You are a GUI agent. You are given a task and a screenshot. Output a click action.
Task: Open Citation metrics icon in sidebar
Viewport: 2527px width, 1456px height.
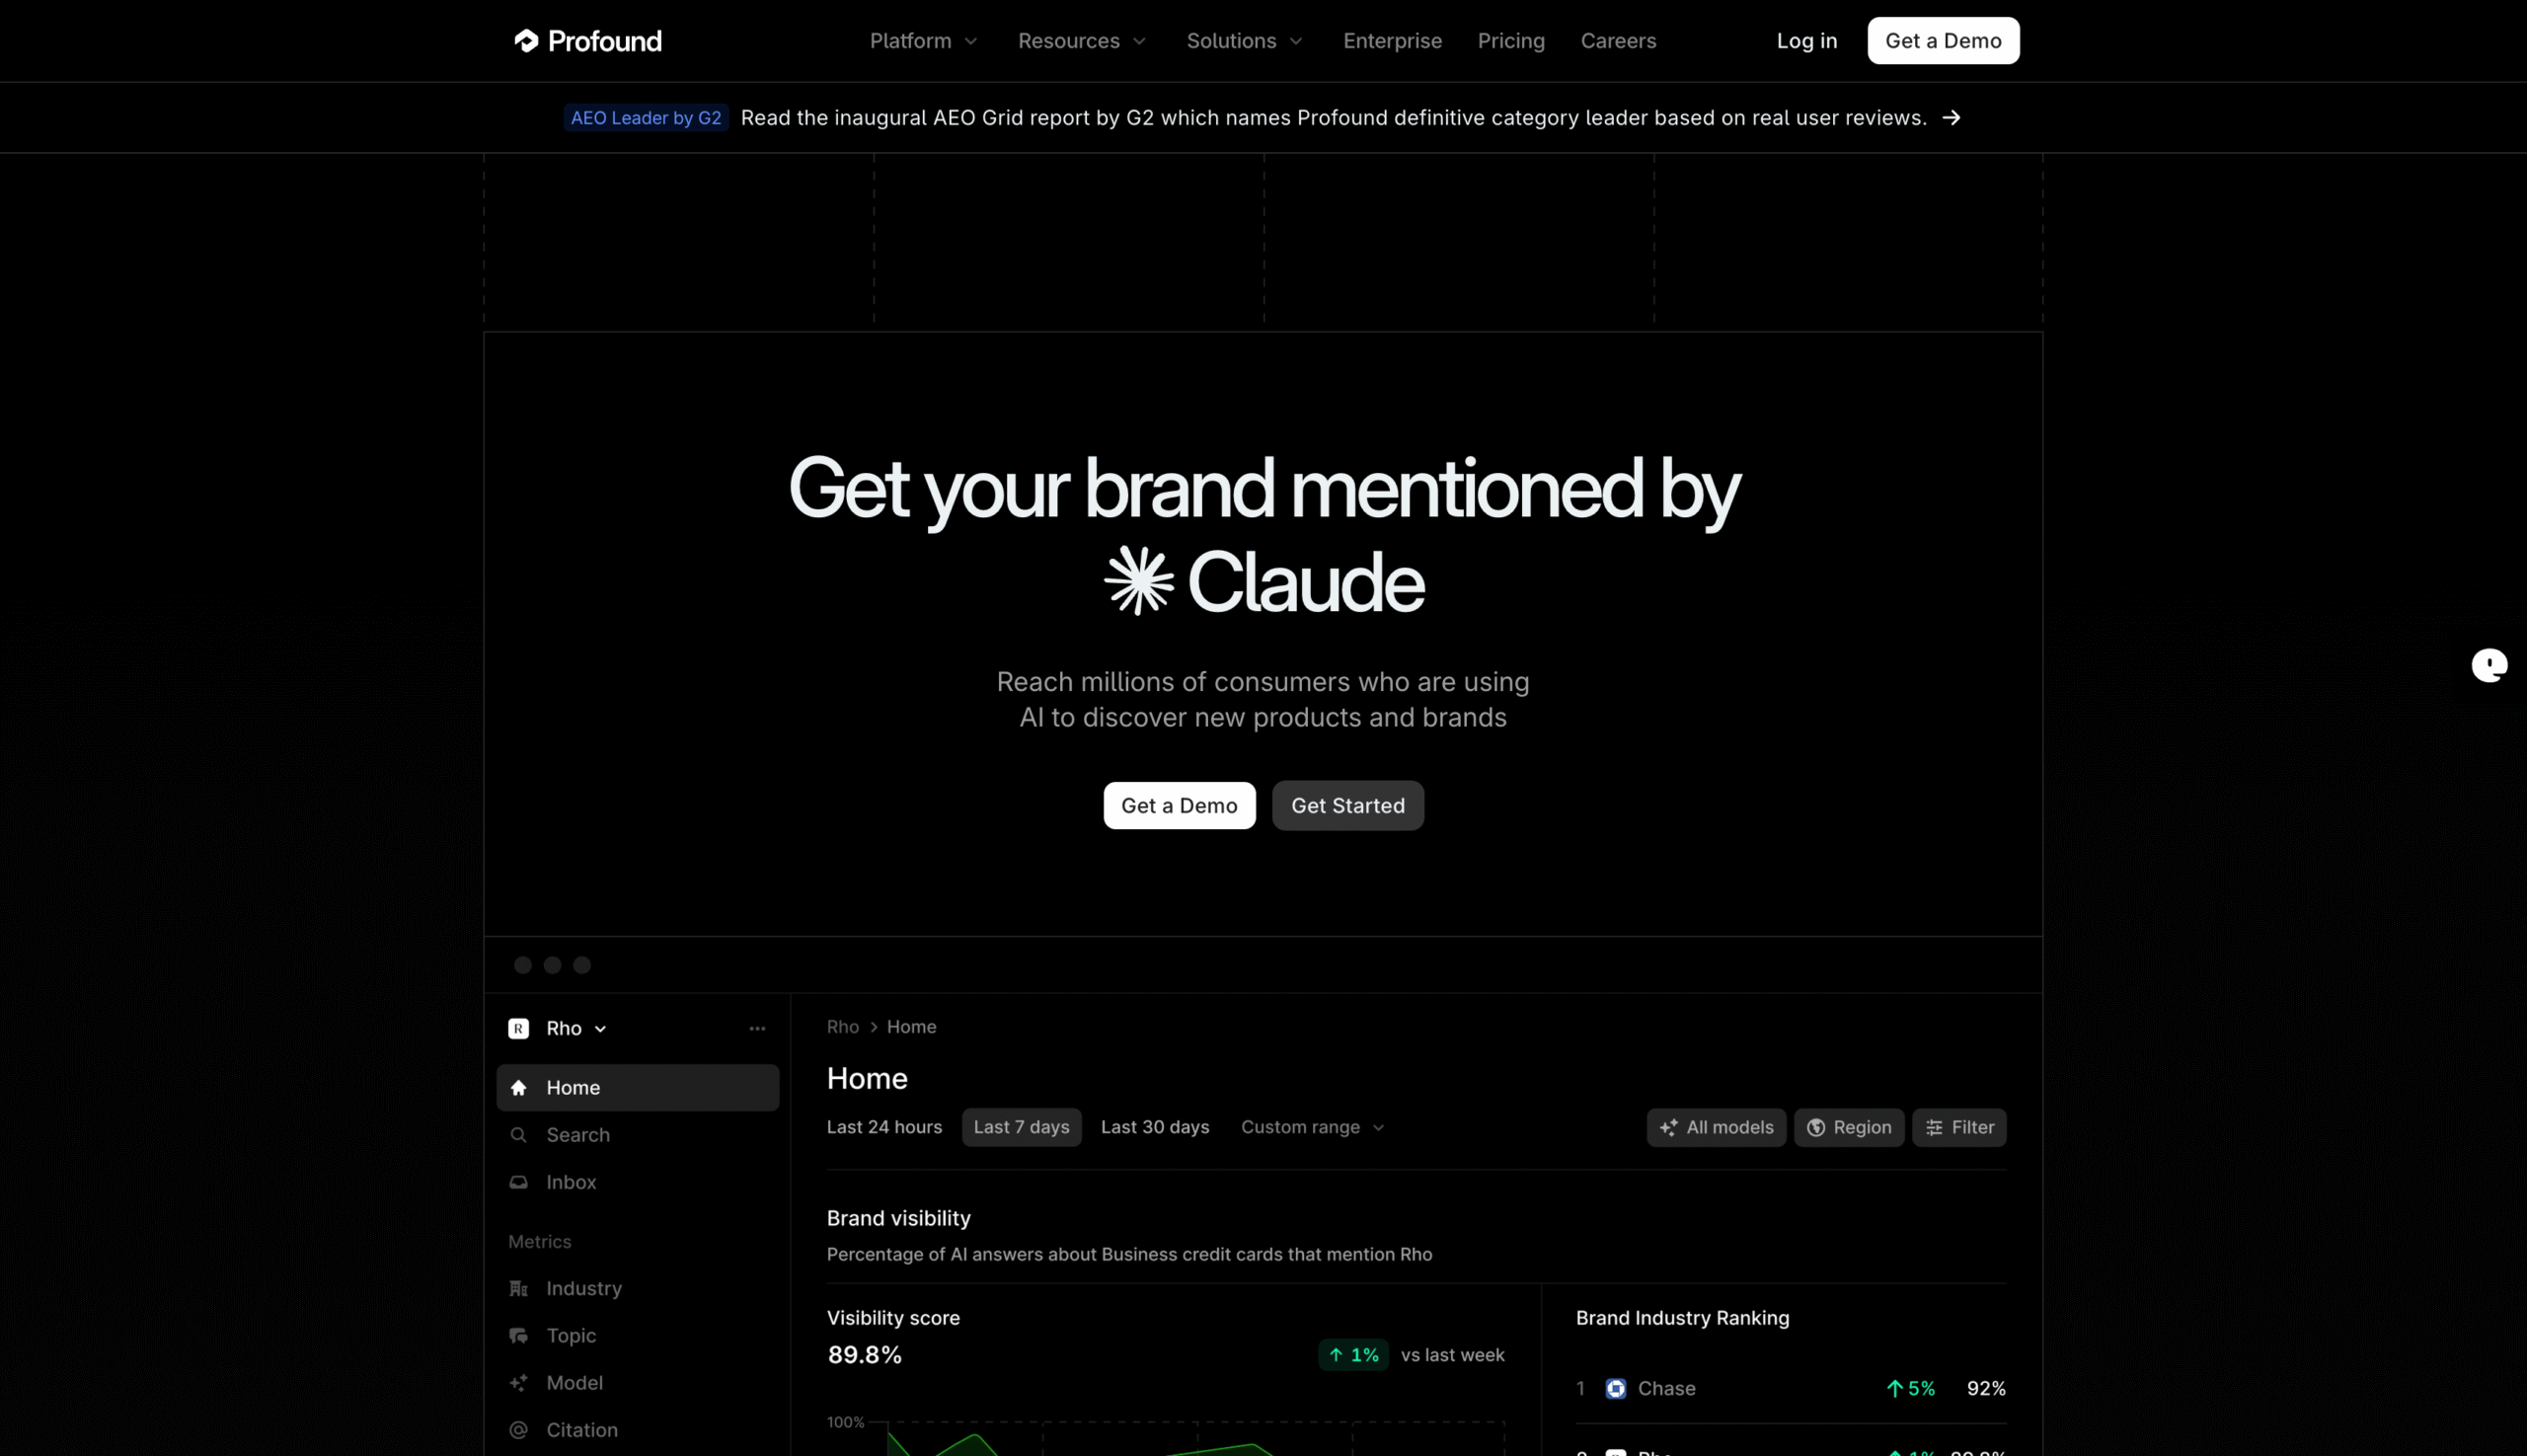click(x=518, y=1430)
